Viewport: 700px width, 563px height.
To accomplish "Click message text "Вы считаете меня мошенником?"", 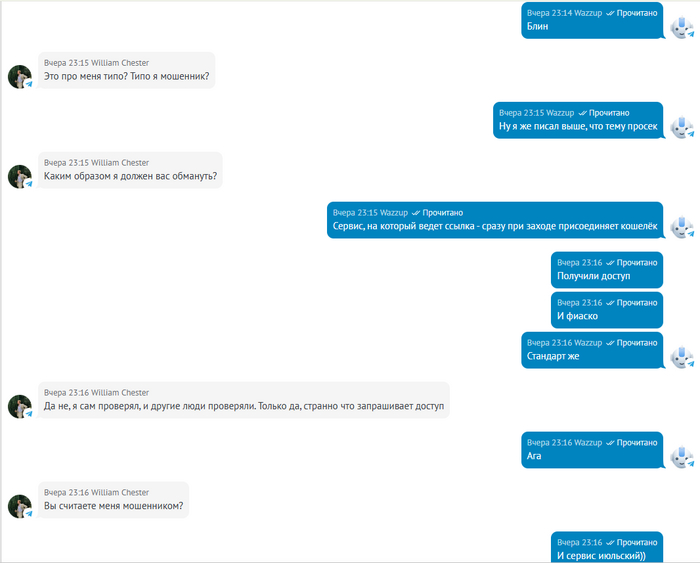I will [x=114, y=507].
